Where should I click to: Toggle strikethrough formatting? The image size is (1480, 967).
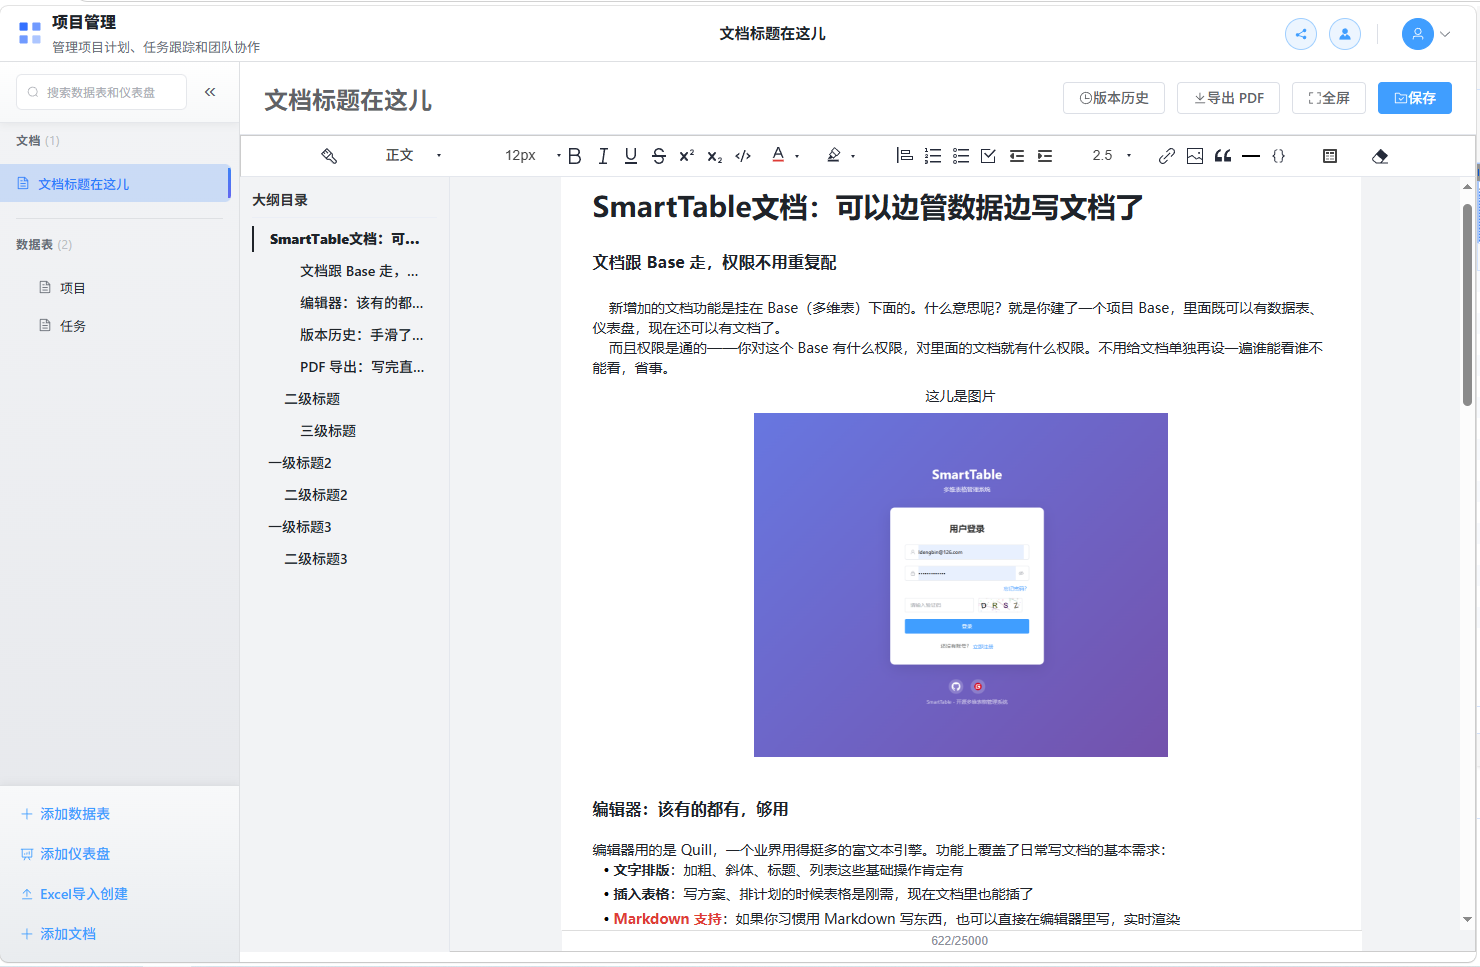(659, 156)
